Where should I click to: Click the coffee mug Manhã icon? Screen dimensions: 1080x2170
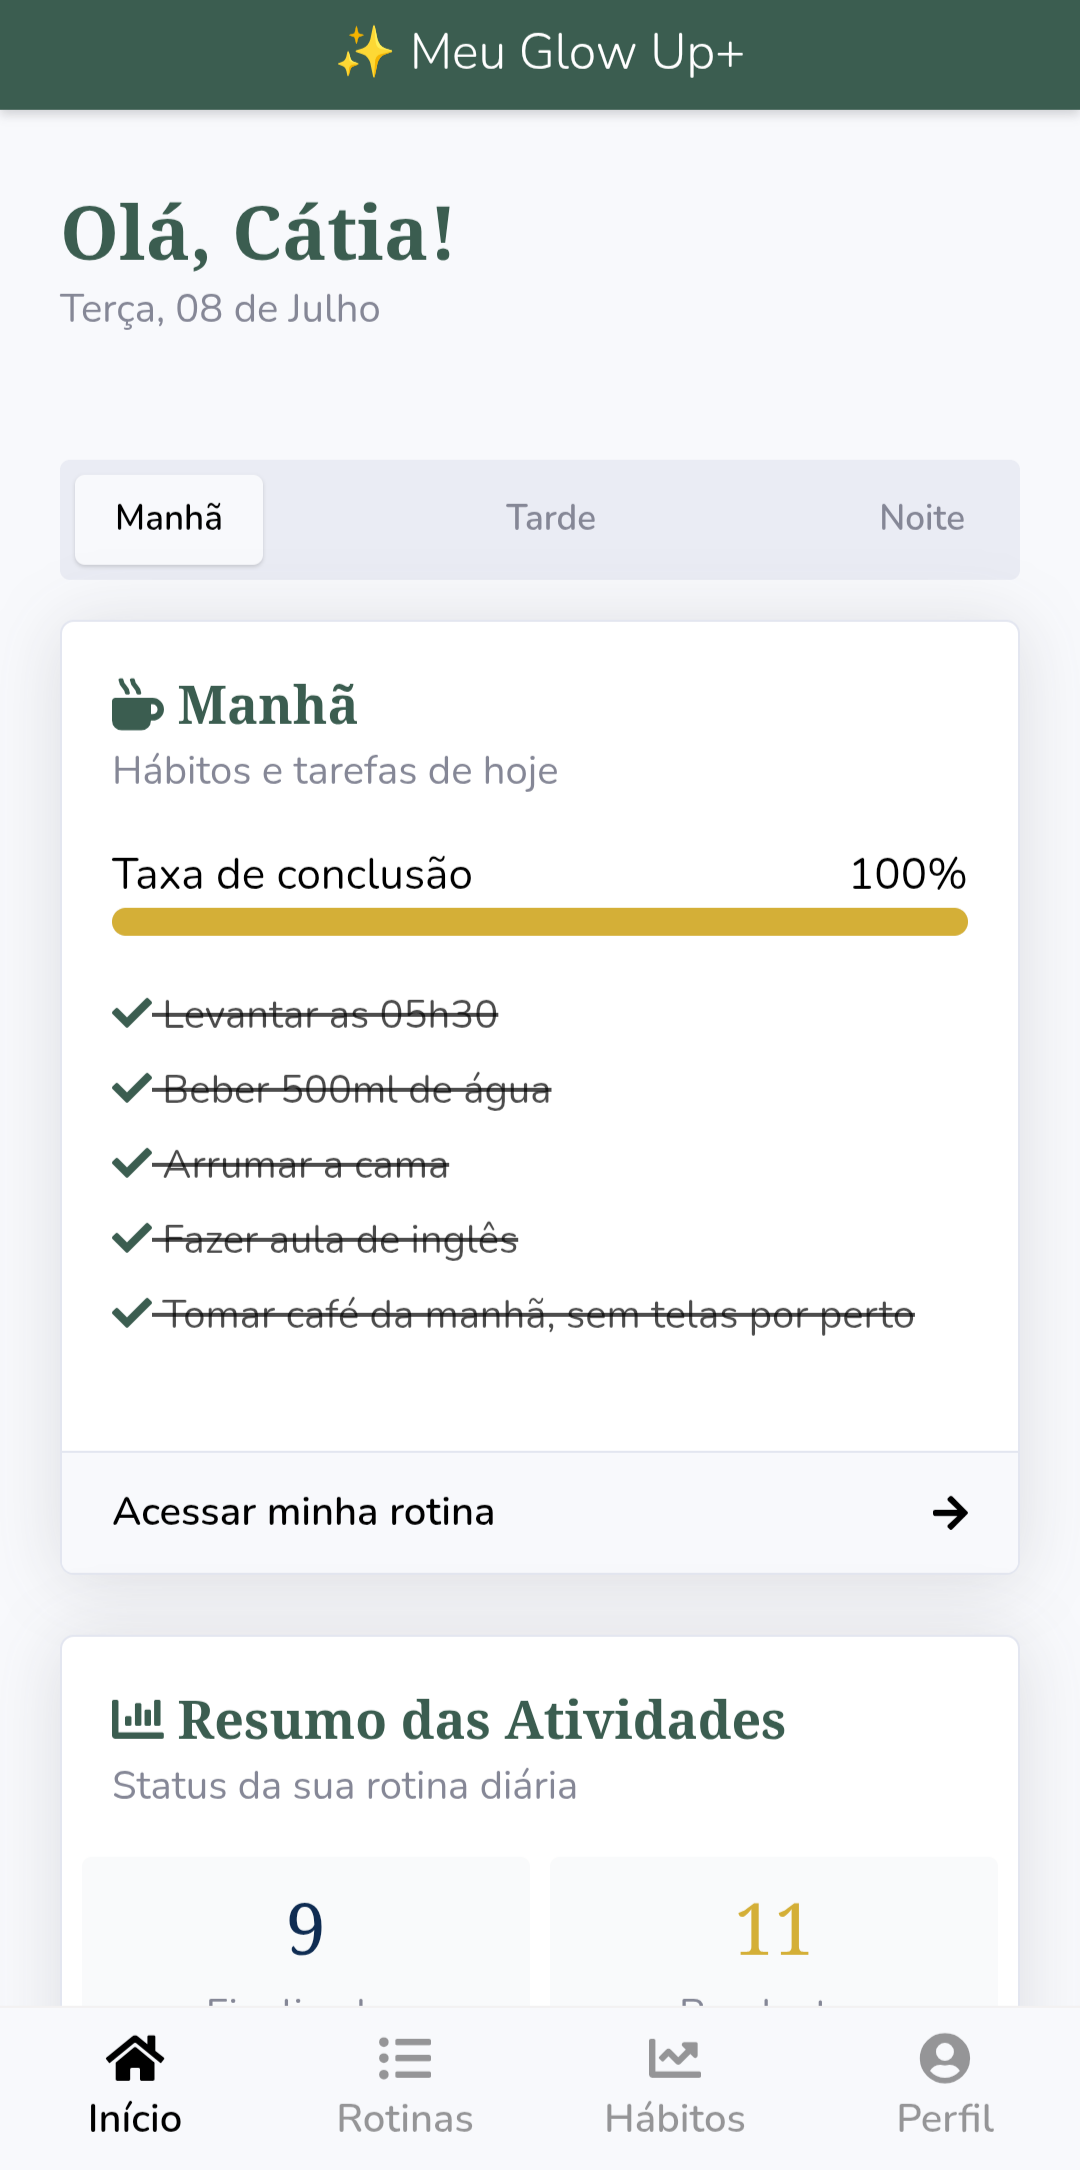tap(137, 705)
